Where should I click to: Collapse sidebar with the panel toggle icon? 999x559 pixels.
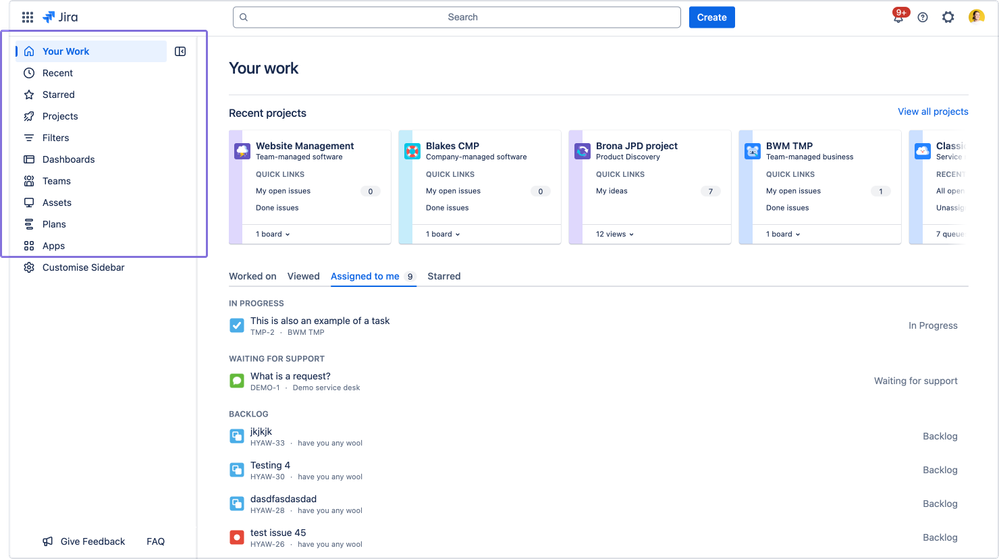point(180,52)
